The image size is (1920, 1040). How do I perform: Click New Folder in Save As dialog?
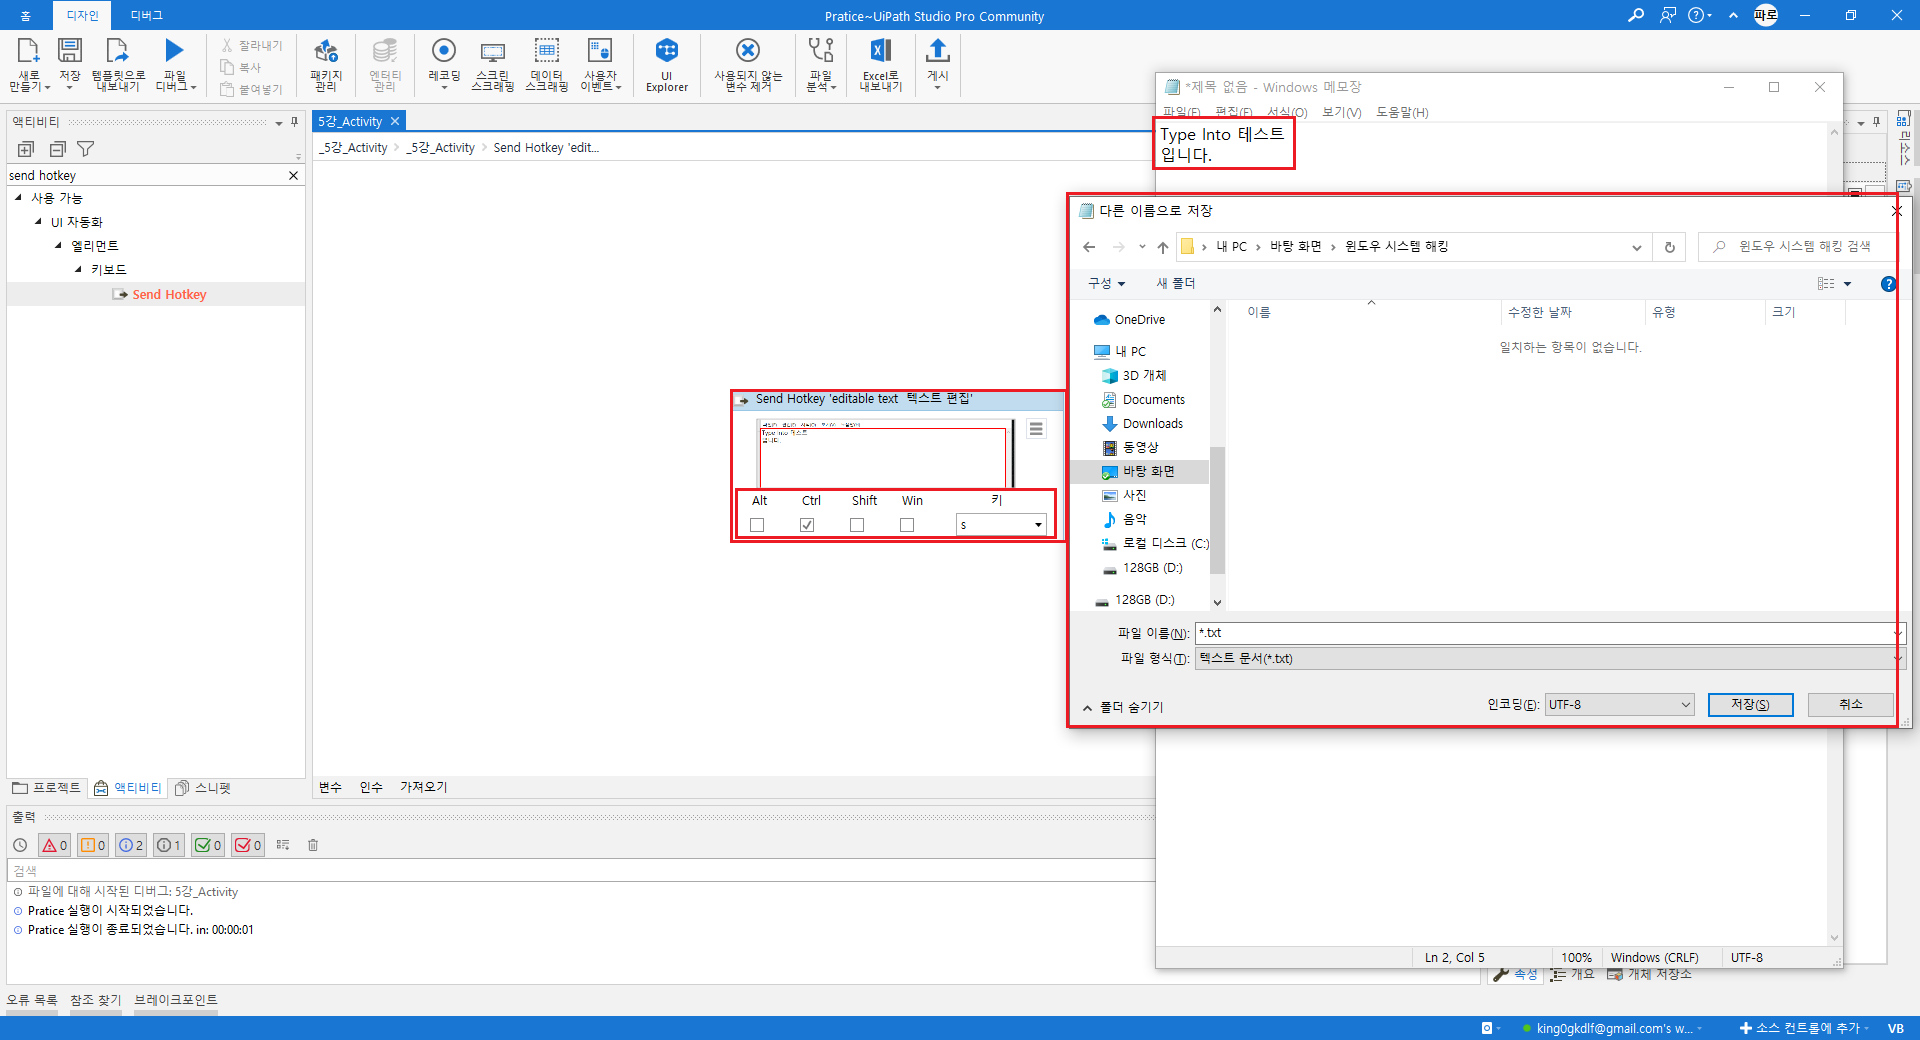[x=1175, y=284]
